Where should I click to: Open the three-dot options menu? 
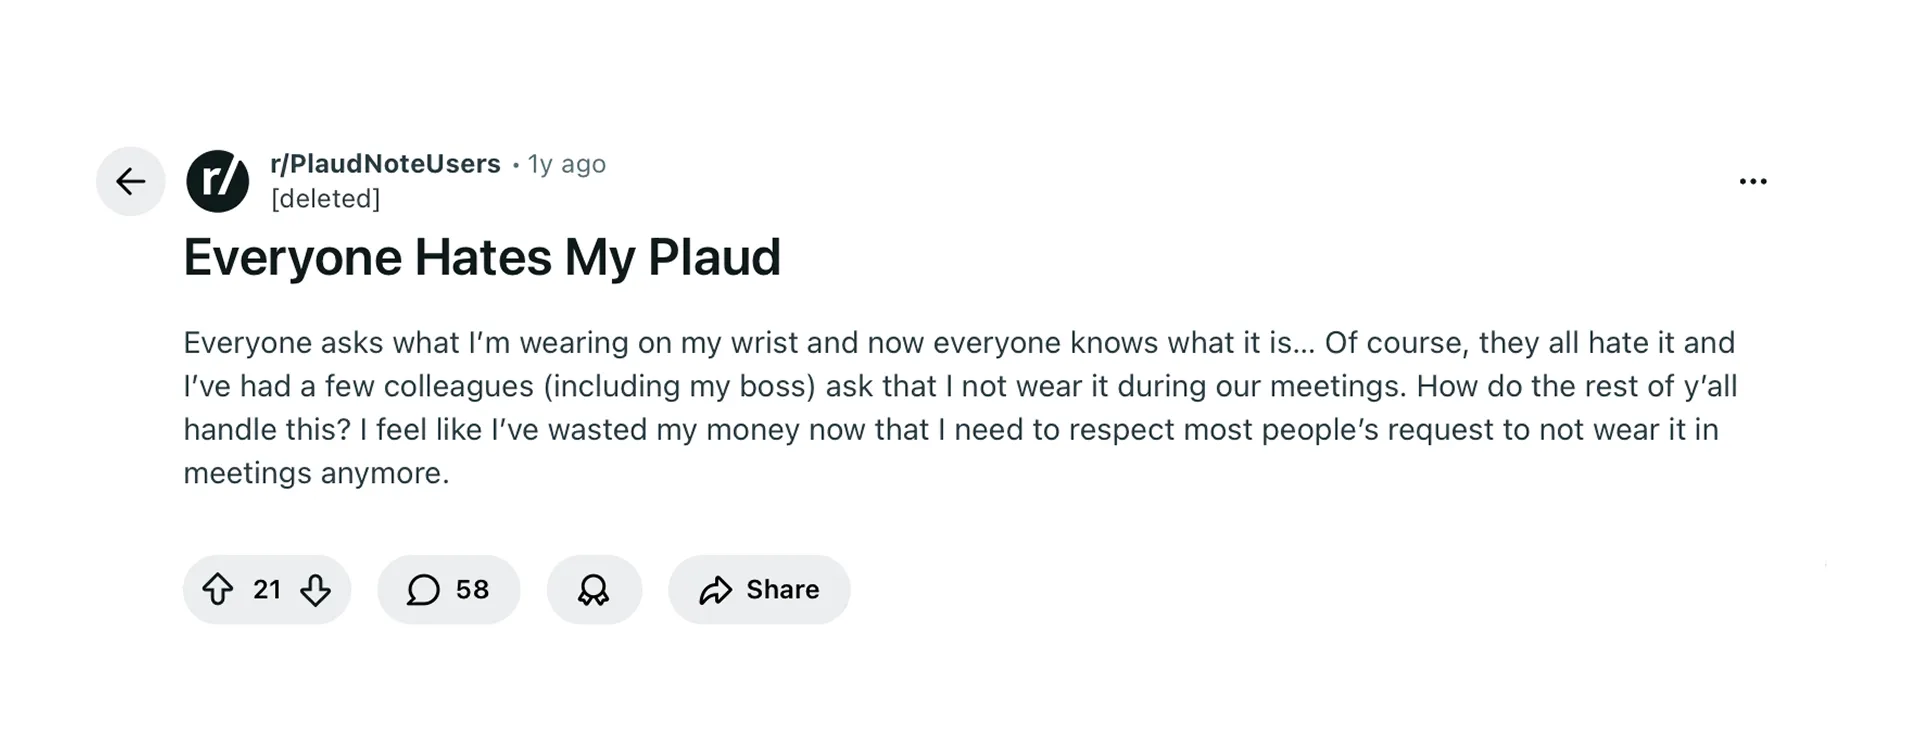point(1753,181)
